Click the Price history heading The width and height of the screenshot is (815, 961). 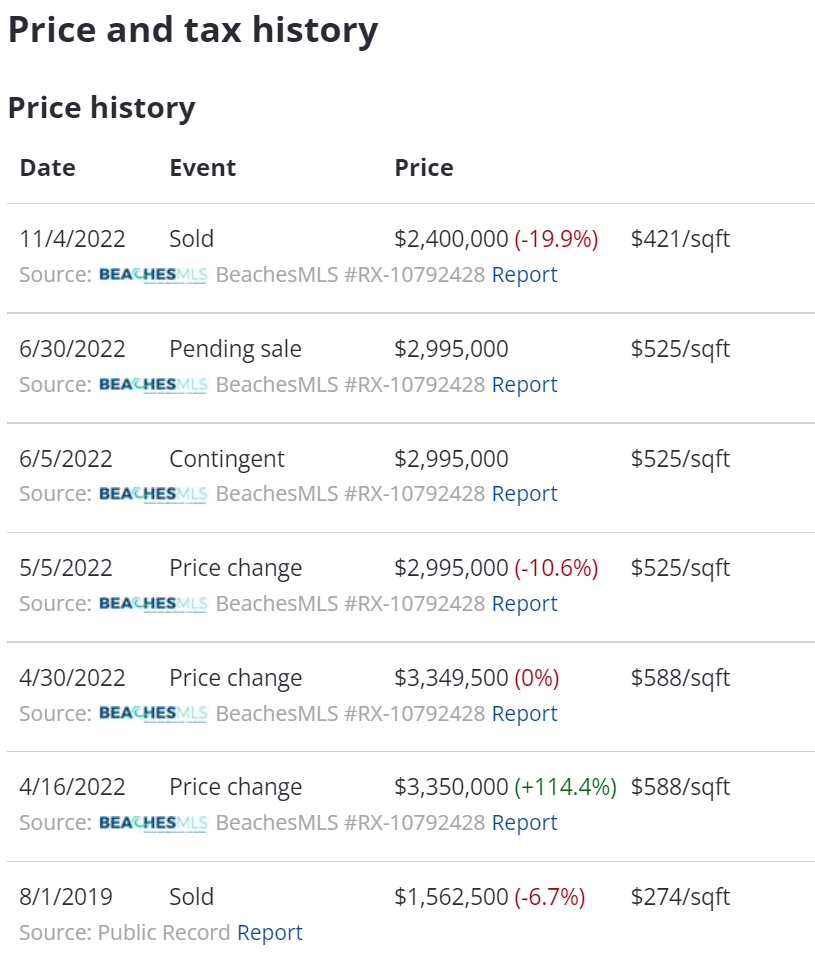point(102,108)
